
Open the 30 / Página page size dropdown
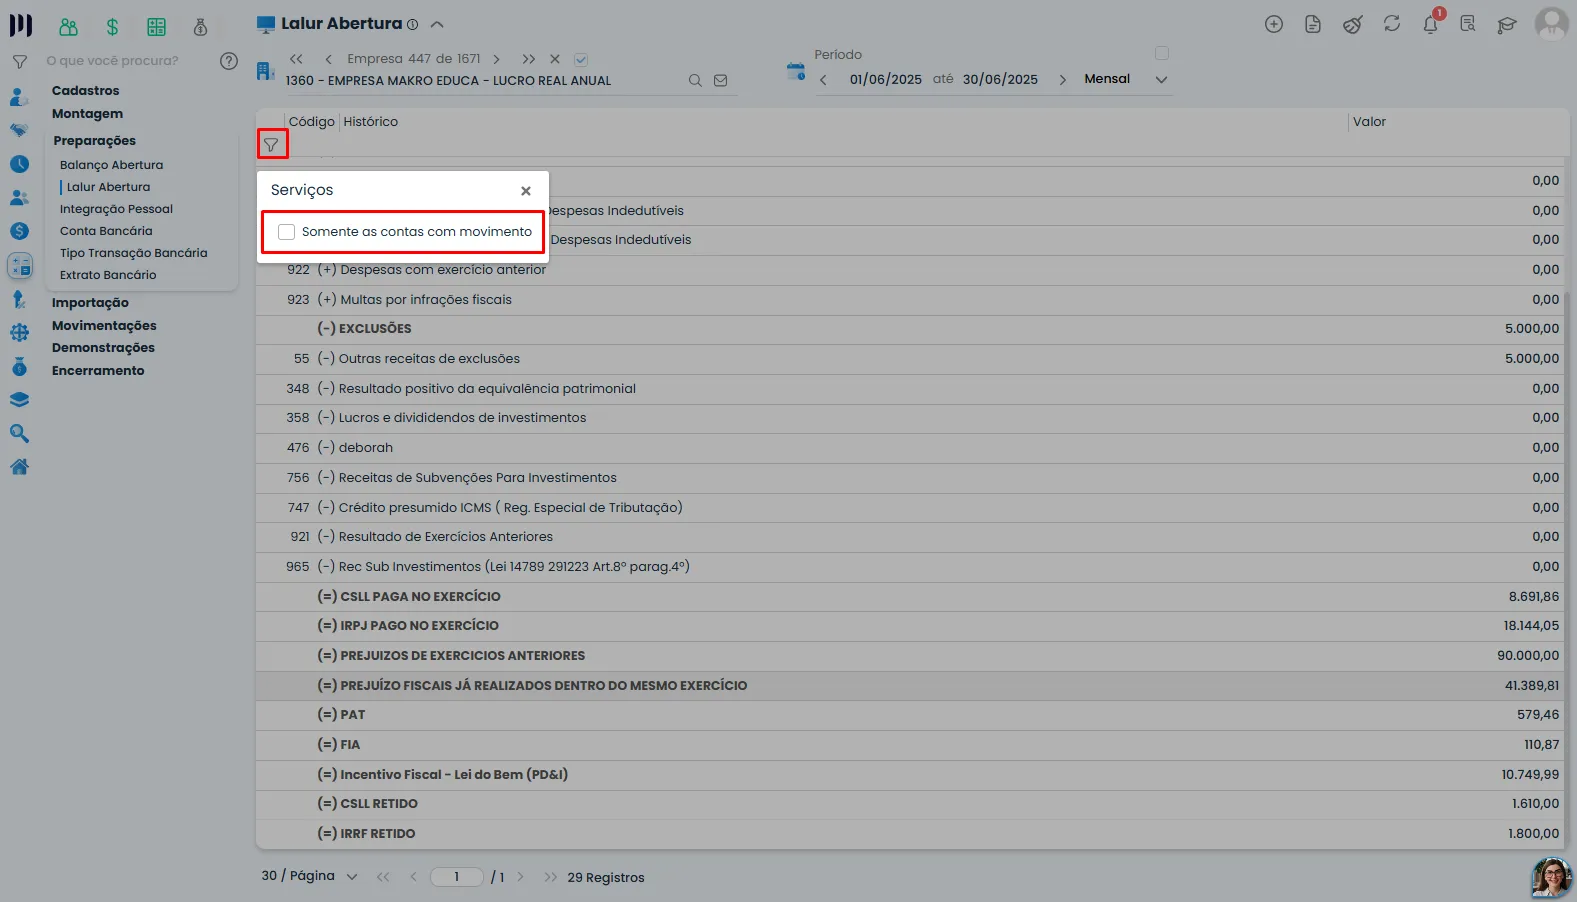pos(309,876)
